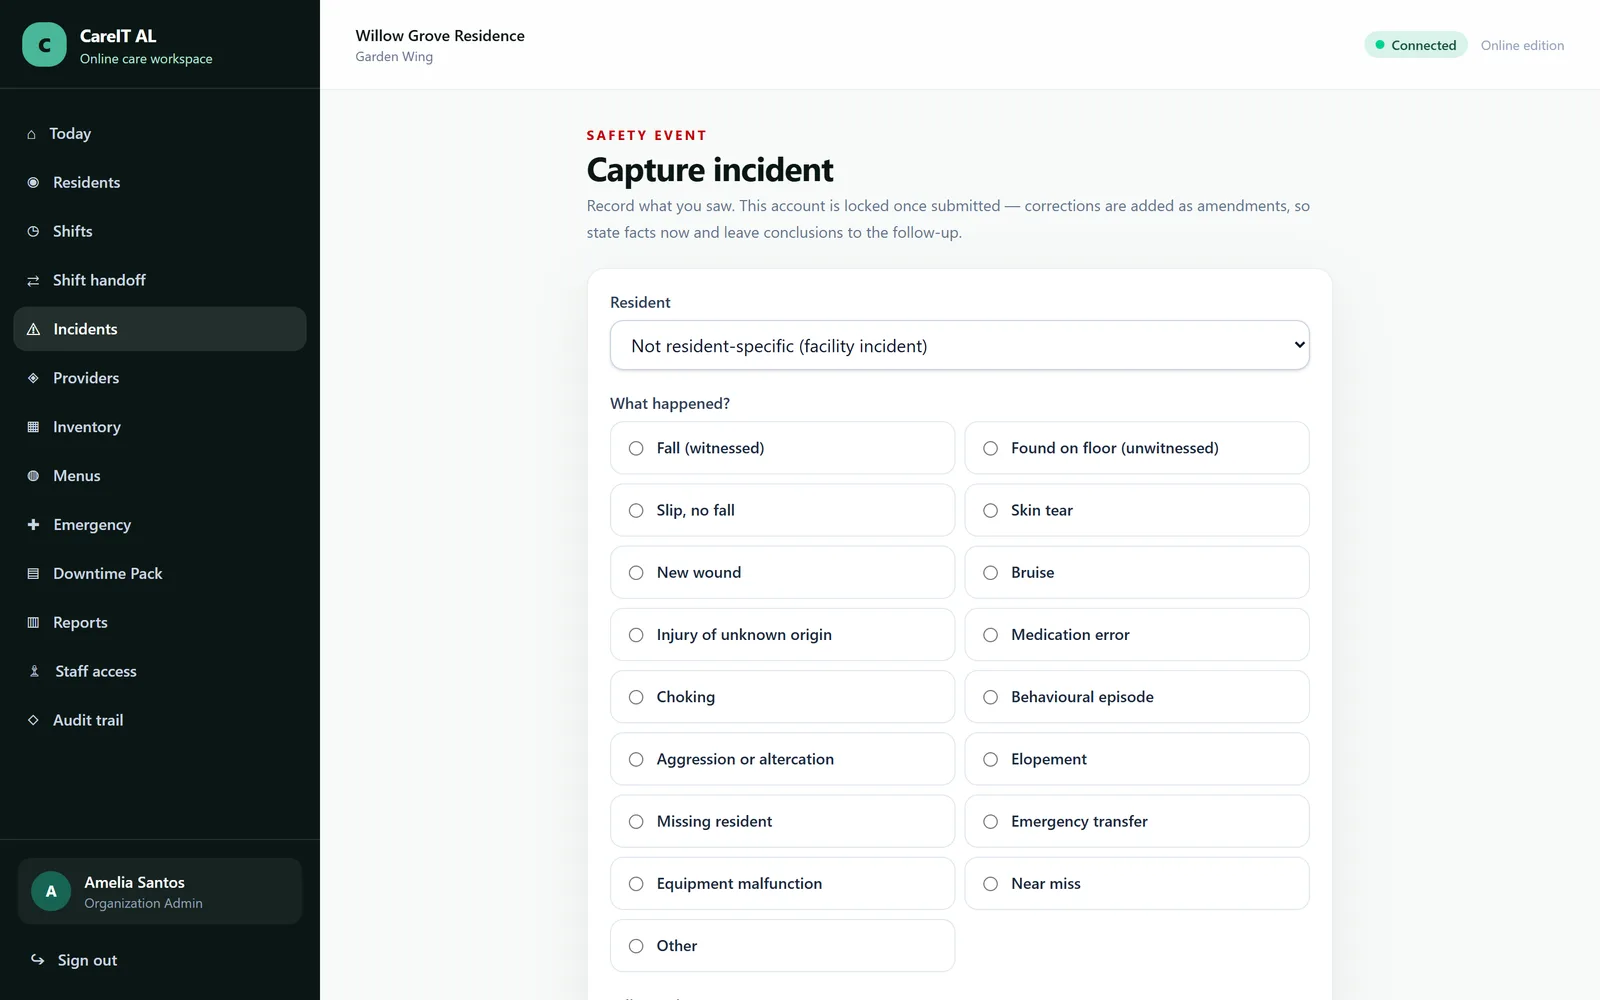Select New wound option
The image size is (1600, 1000).
[x=782, y=572]
